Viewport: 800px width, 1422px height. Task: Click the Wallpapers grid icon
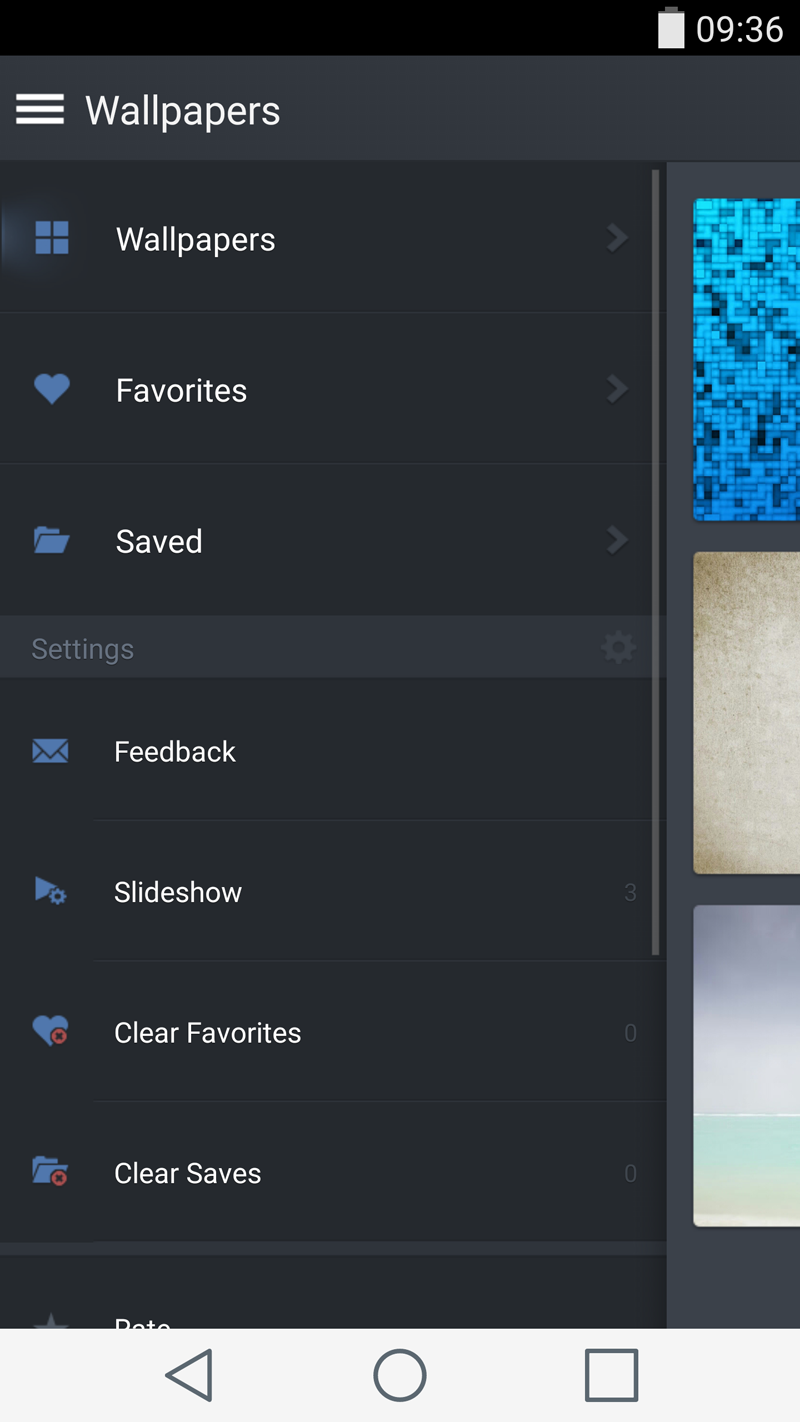[51, 238]
